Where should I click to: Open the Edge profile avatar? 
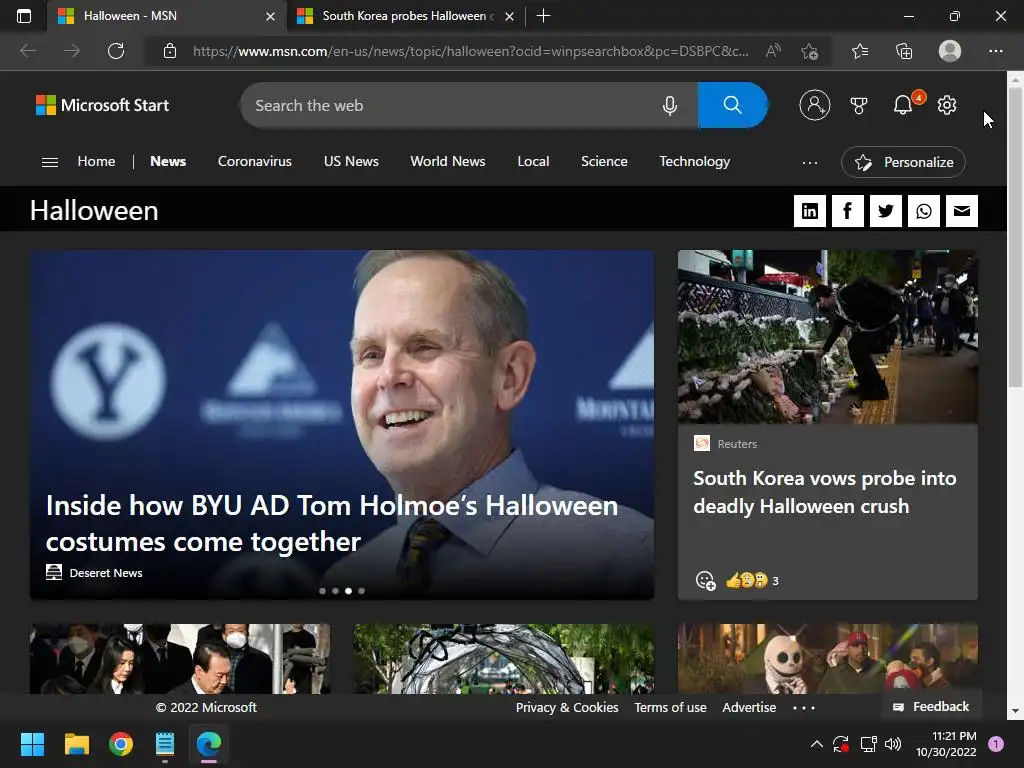tap(950, 51)
